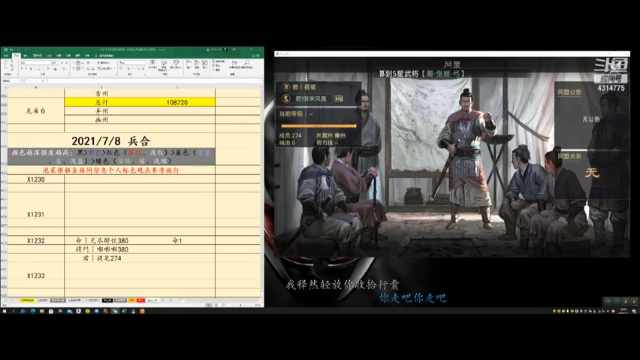Select the cell labeled X1230
The width and height of the screenshot is (640, 360).
tap(36, 179)
